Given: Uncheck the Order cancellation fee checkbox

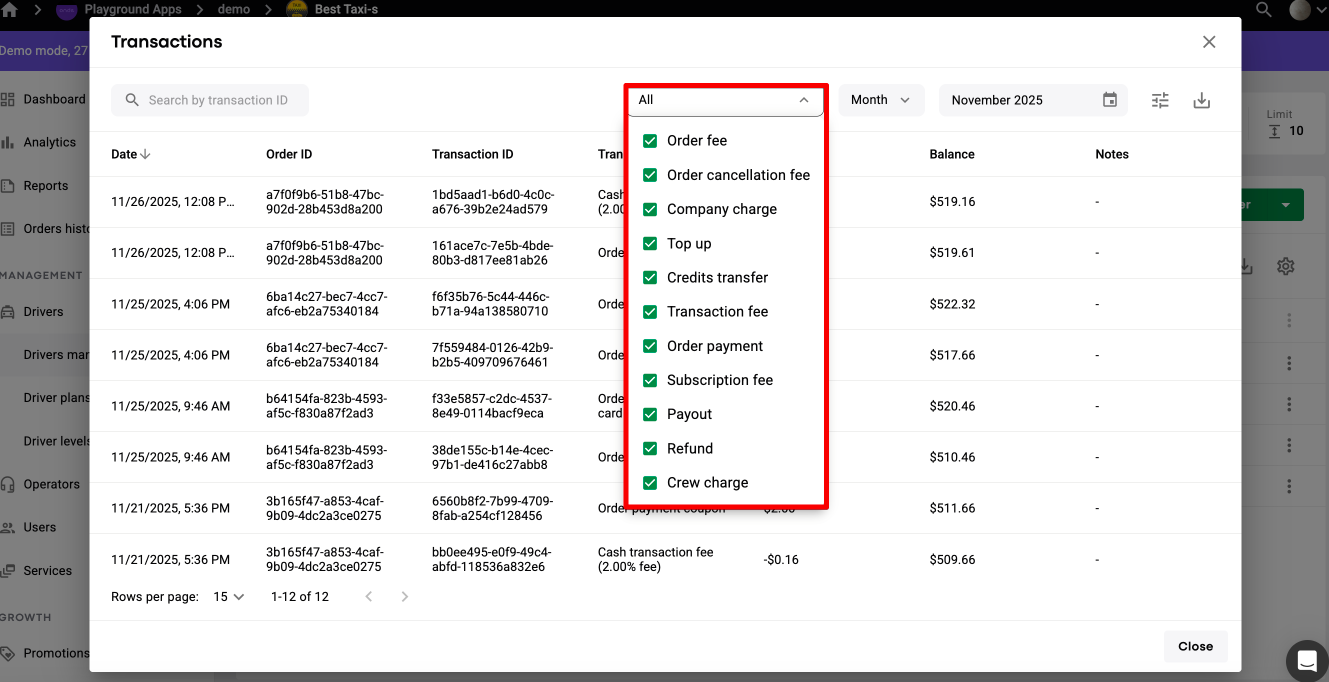Looking at the screenshot, I should point(650,175).
